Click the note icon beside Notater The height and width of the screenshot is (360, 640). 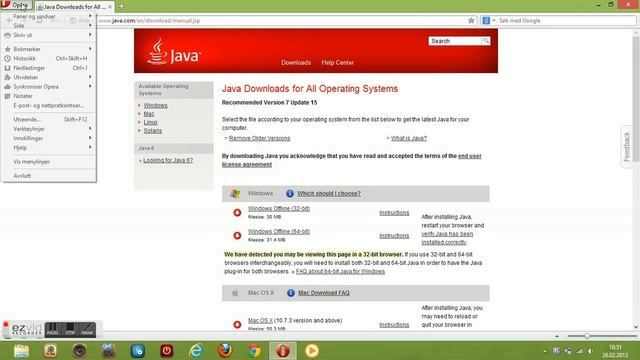click(x=7, y=96)
